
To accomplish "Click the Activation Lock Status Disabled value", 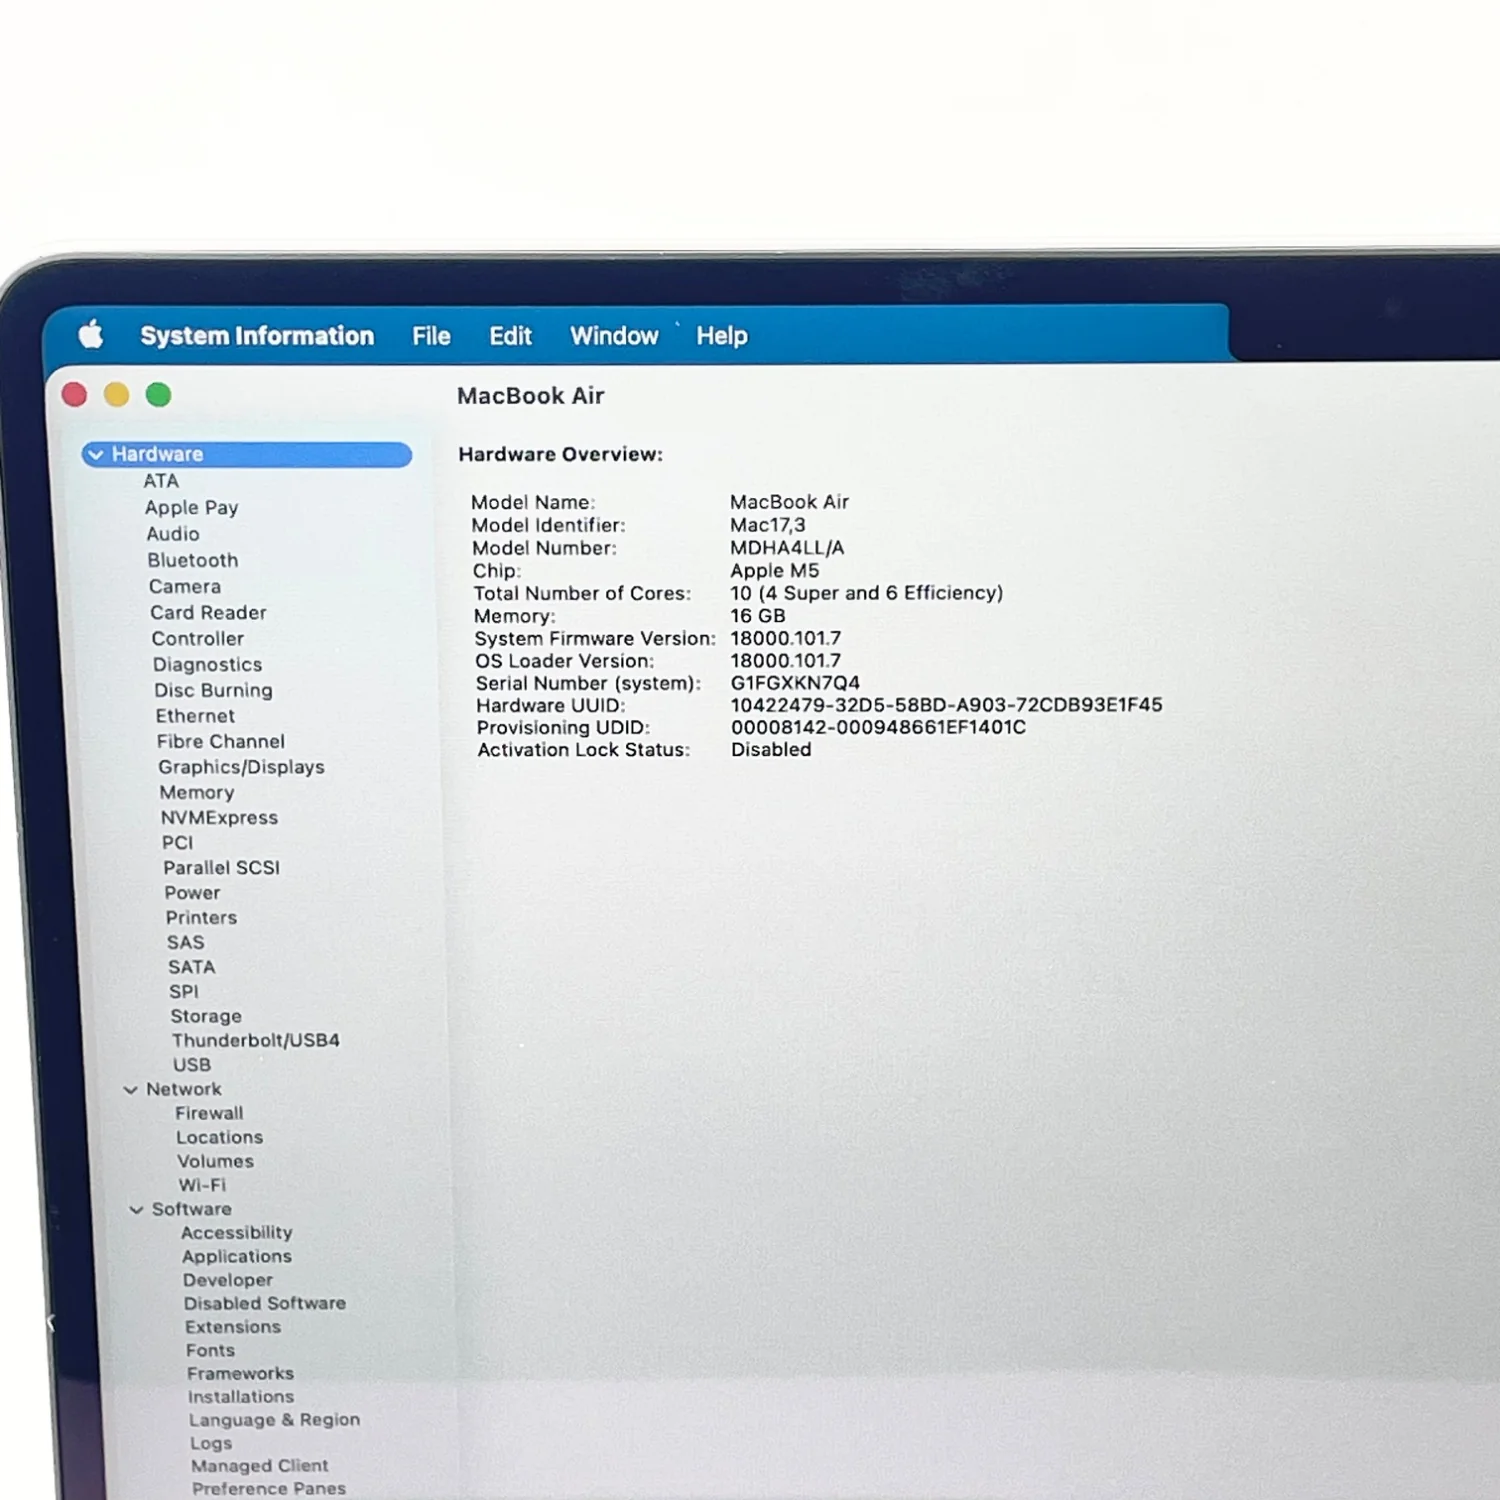I will coord(771,750).
